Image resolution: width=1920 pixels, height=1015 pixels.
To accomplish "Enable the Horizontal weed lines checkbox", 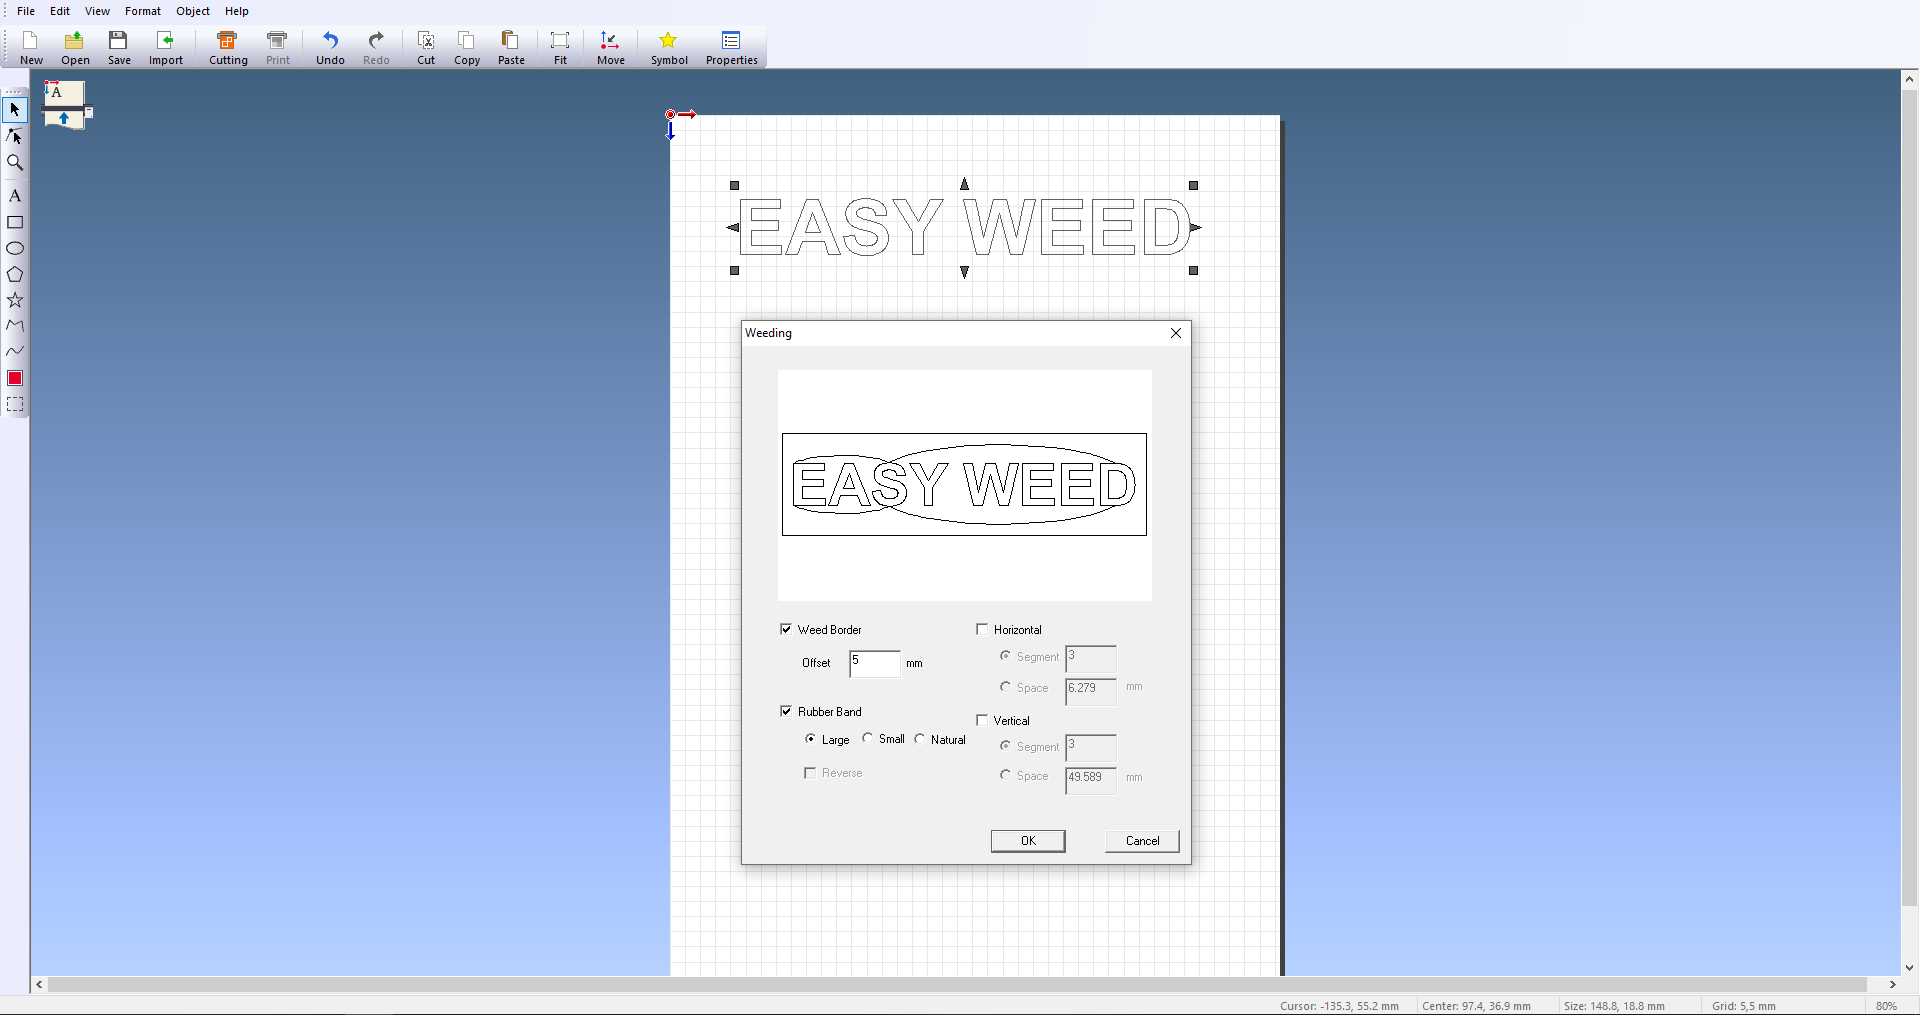I will [x=982, y=629].
